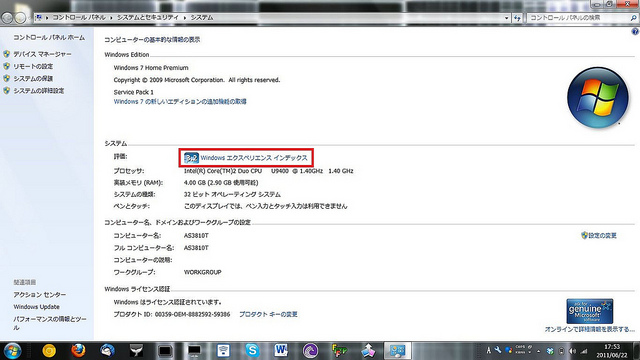
Task: Open the Windows 7 new edition features link
Action: pyautogui.click(x=180, y=102)
